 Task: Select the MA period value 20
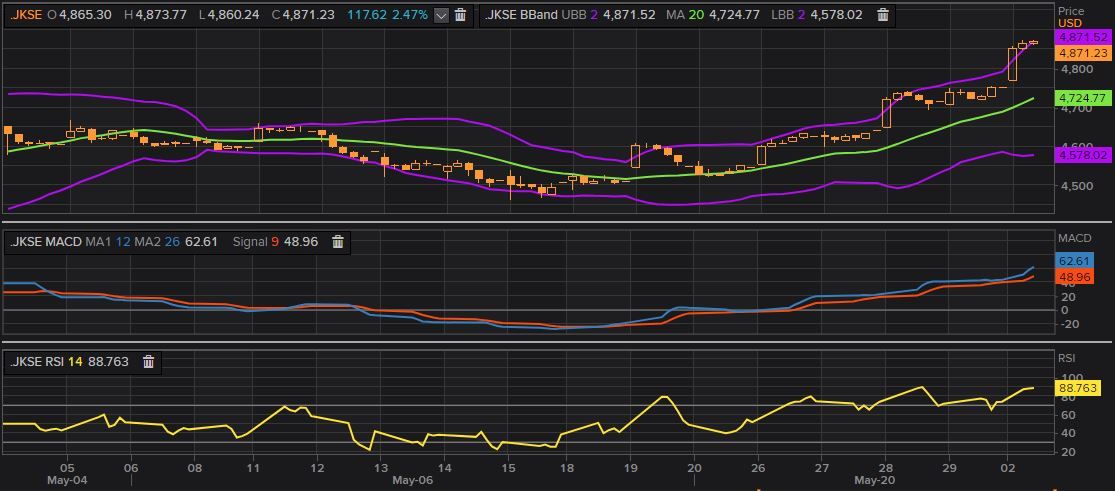tap(697, 14)
